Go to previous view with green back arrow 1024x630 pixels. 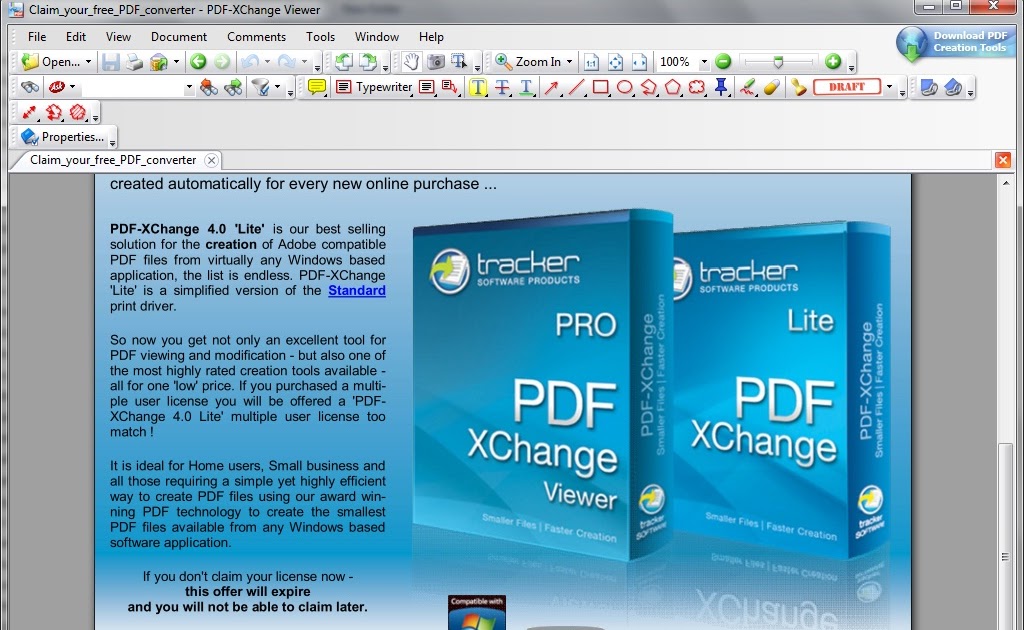(x=198, y=61)
